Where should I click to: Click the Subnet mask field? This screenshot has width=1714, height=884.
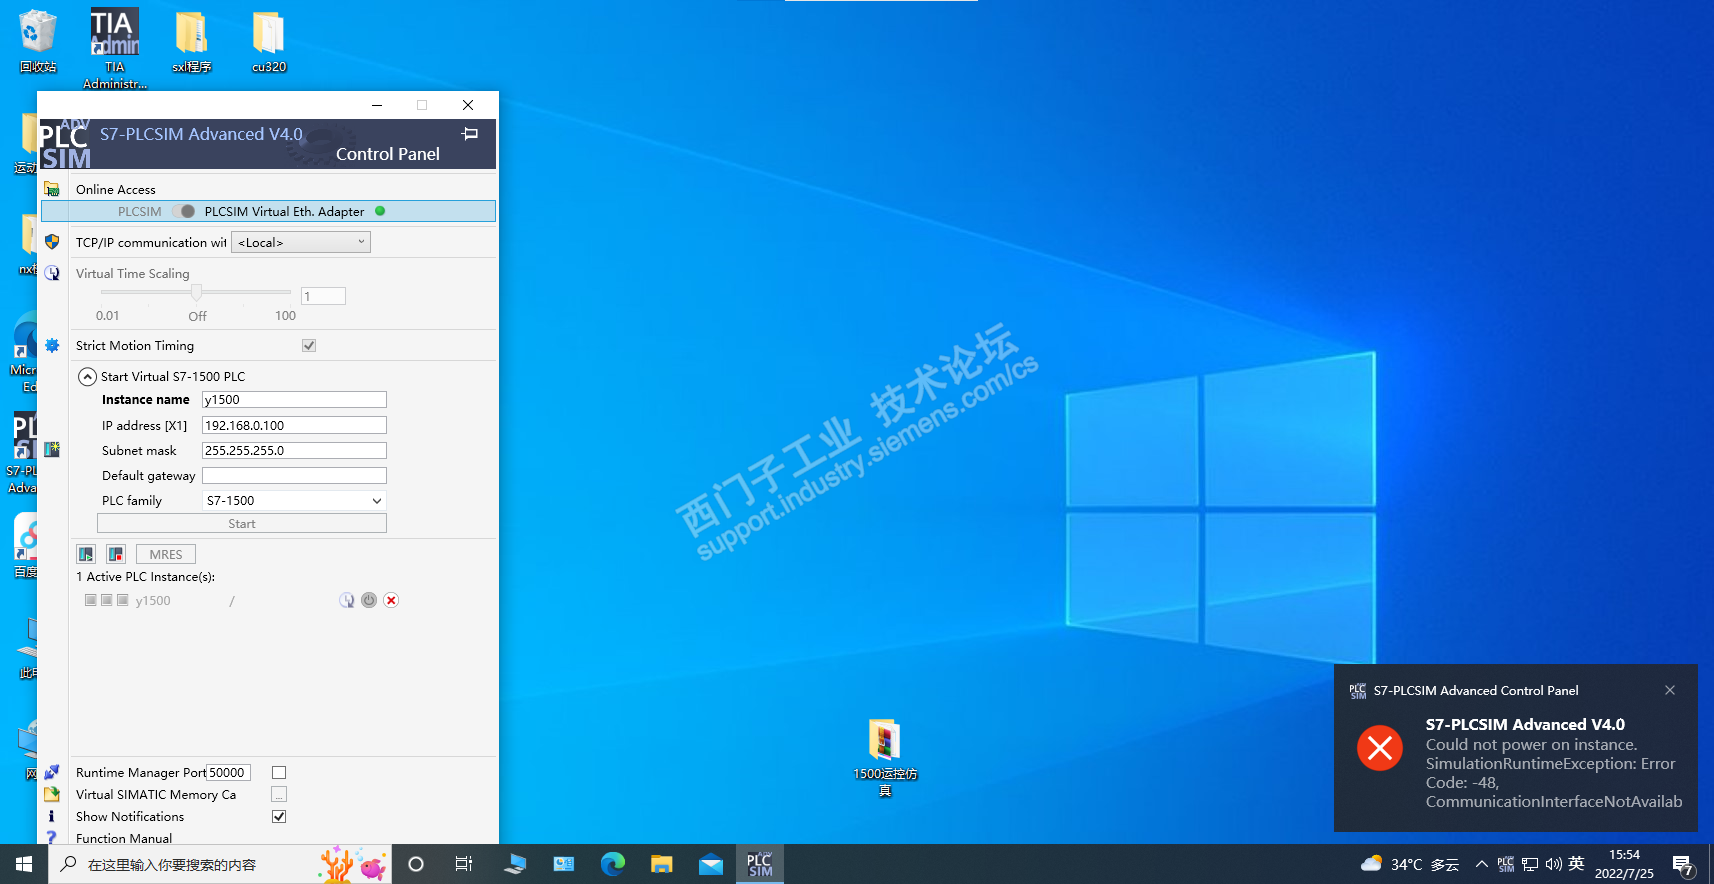(294, 450)
